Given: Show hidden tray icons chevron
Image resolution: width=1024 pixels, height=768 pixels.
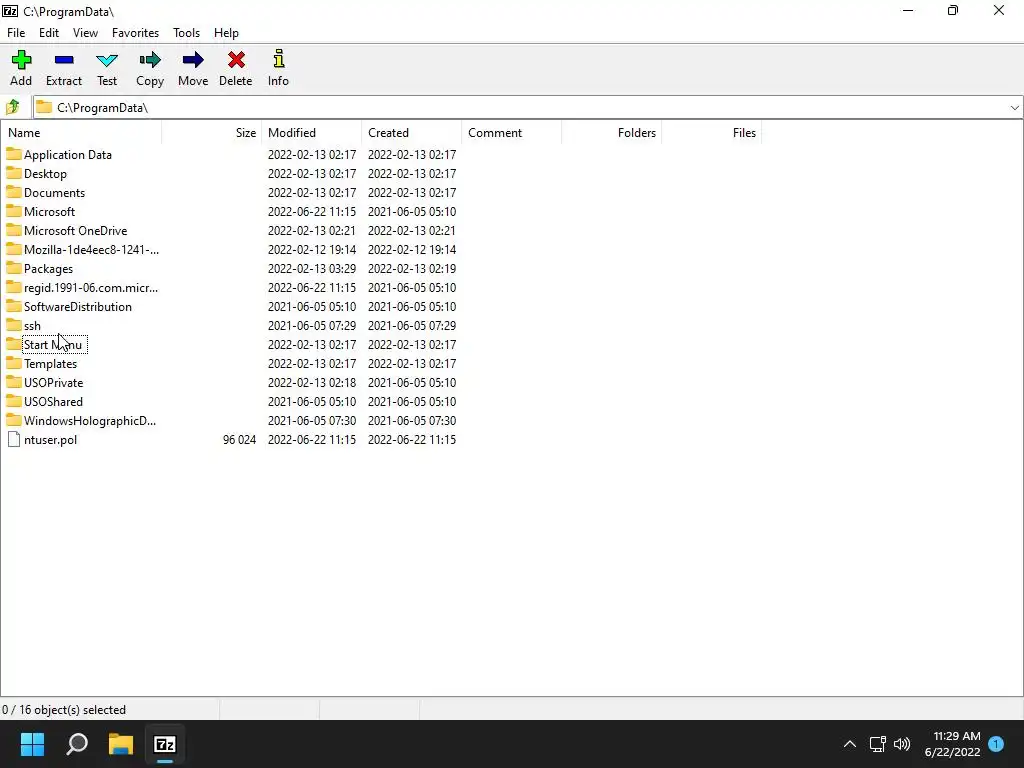Looking at the screenshot, I should click(850, 744).
